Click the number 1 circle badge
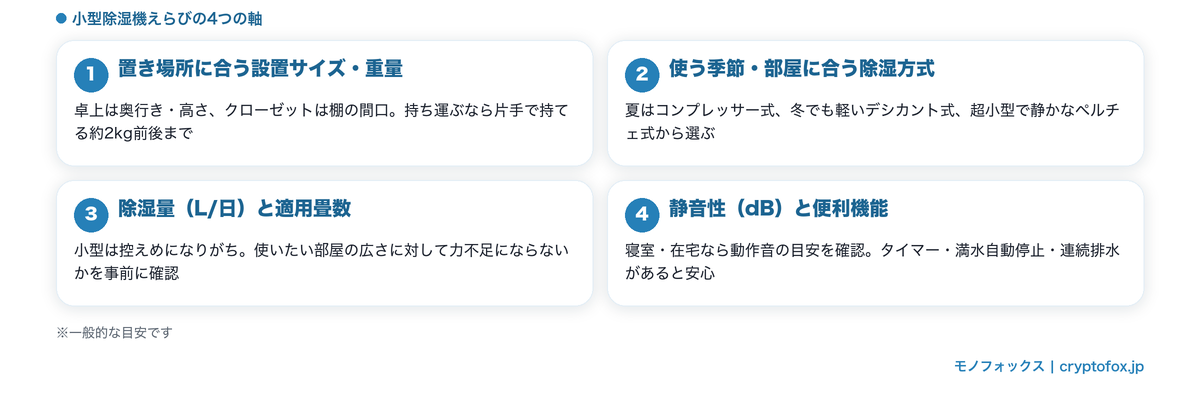1200x396 pixels. coord(91,74)
